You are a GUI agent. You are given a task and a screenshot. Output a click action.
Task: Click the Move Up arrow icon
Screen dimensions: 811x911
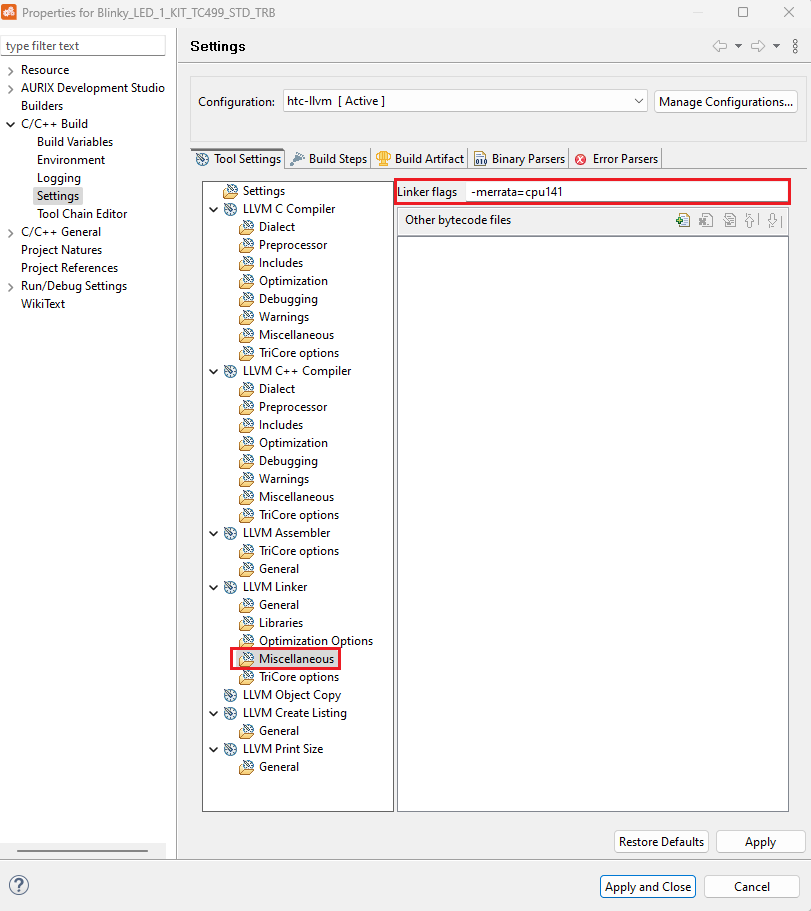pos(751,221)
